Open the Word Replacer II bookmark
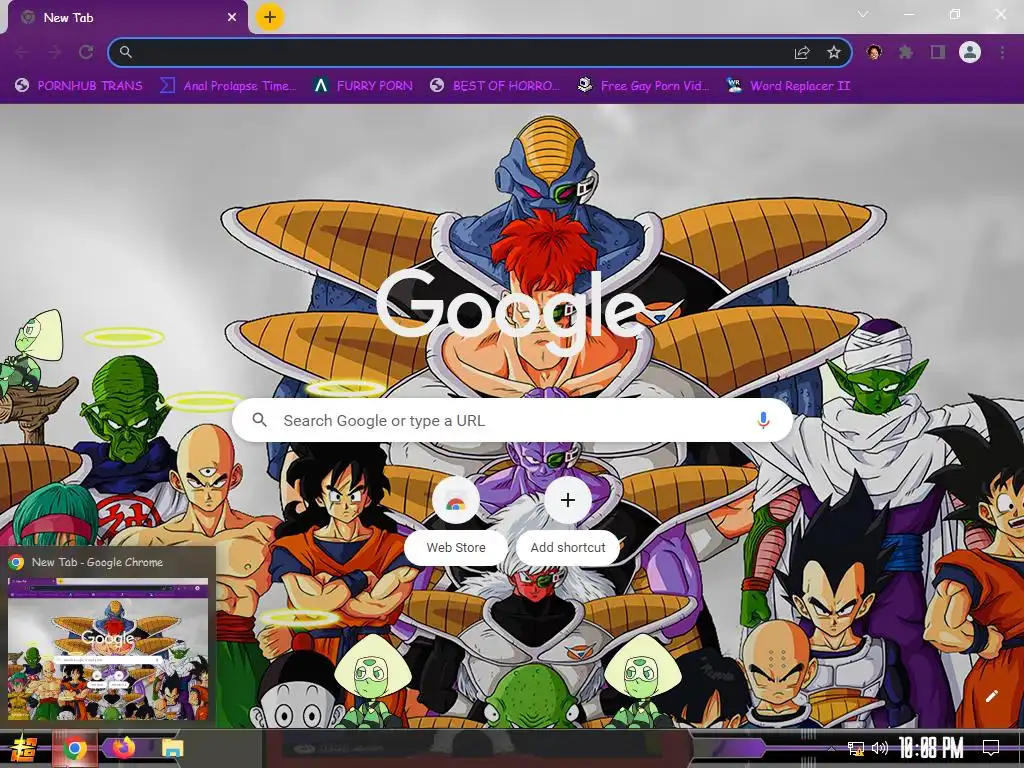Screen dimensions: 1024x768 click(789, 86)
